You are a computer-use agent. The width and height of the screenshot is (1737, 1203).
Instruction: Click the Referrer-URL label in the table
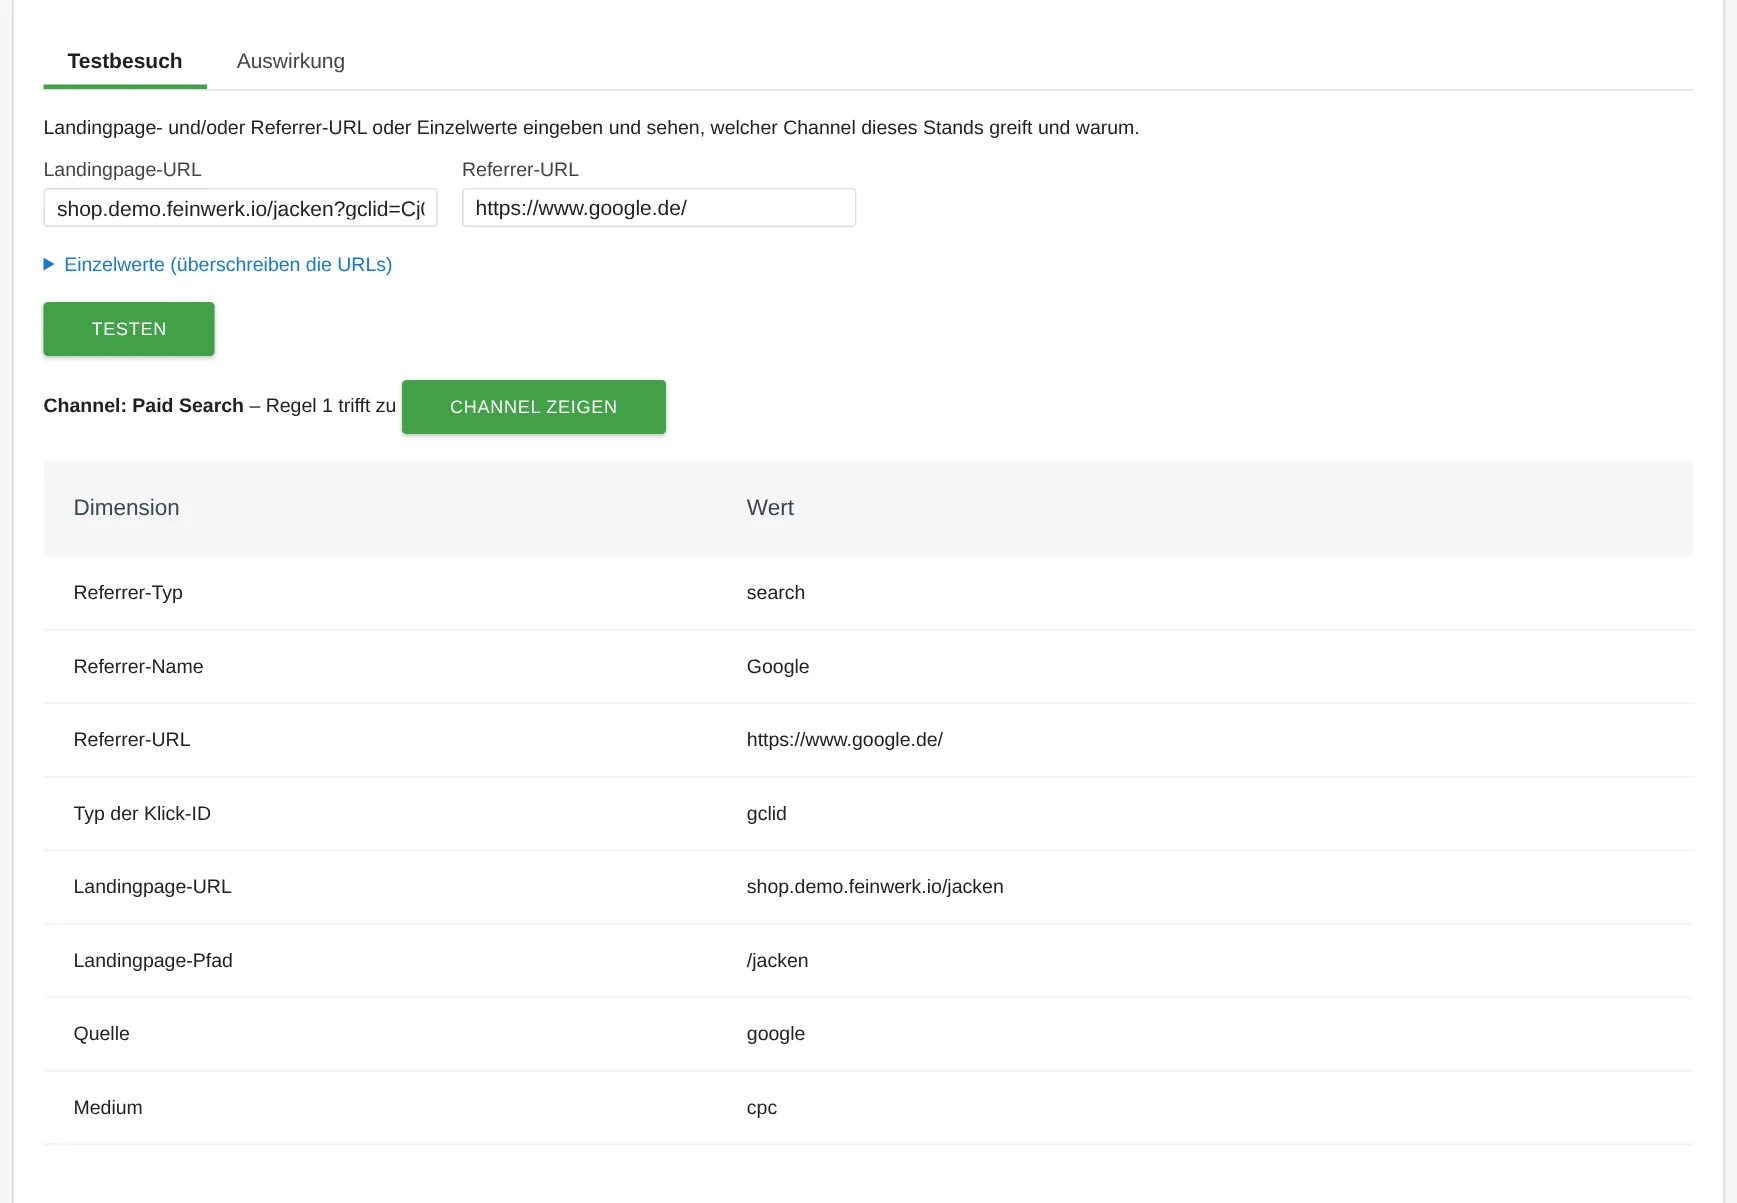(132, 740)
